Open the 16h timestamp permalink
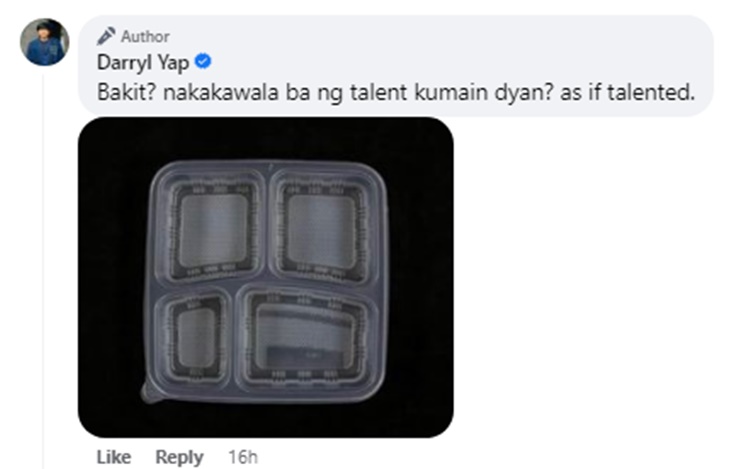Image resolution: width=750 pixels, height=469 pixels. (x=243, y=457)
